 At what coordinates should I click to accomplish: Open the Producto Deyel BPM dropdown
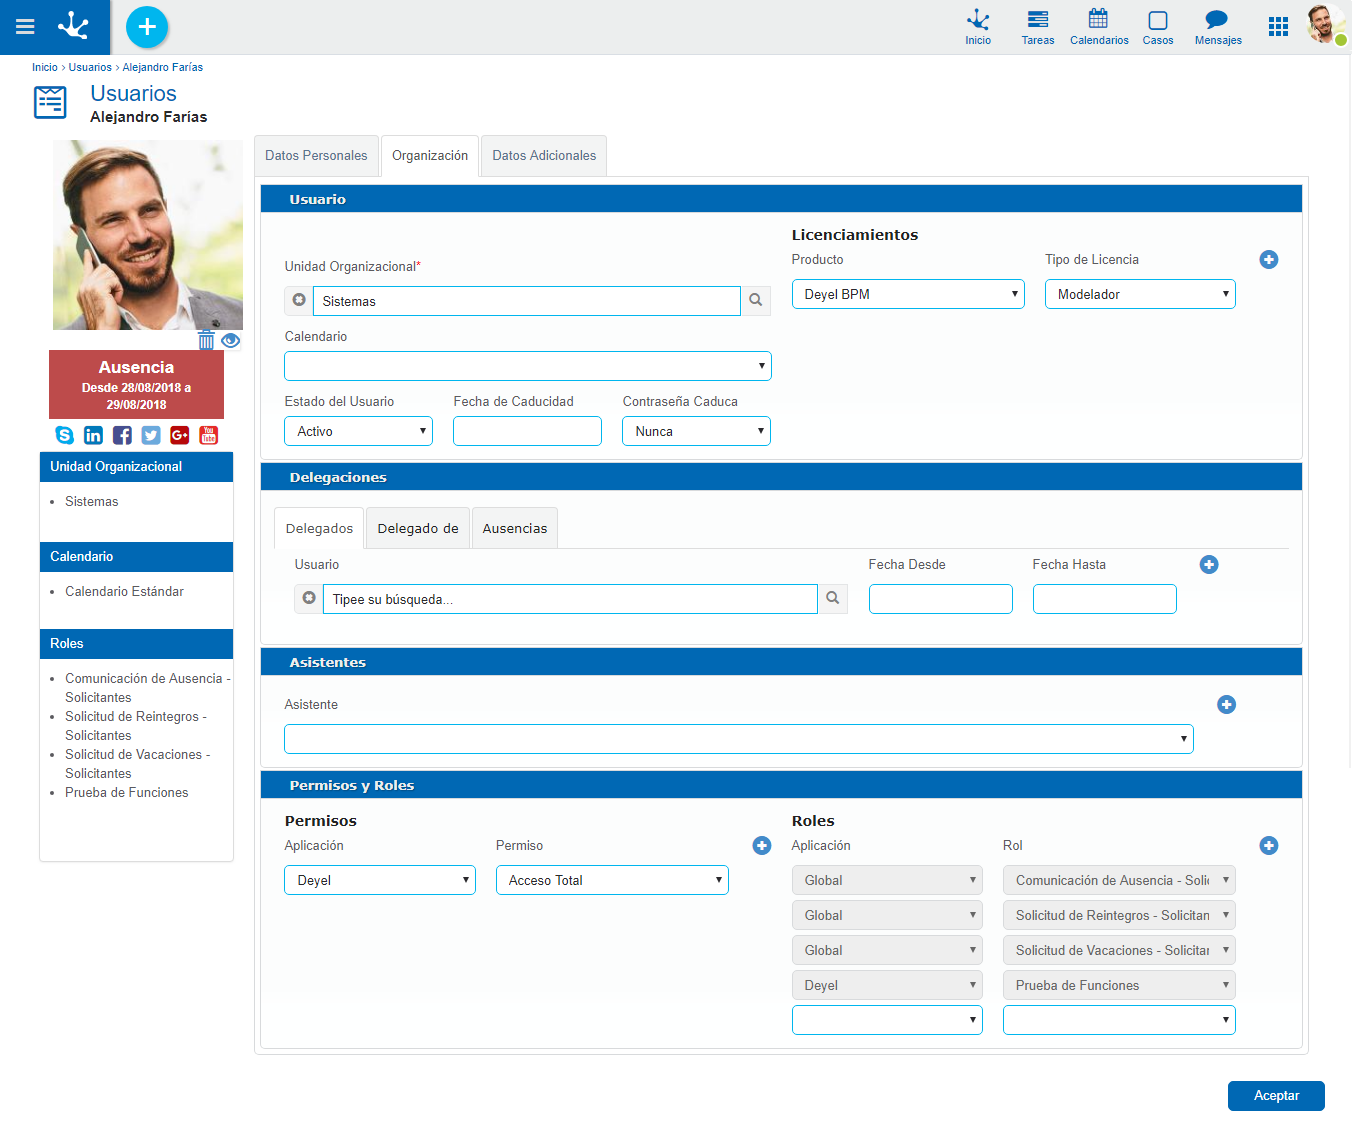[908, 294]
